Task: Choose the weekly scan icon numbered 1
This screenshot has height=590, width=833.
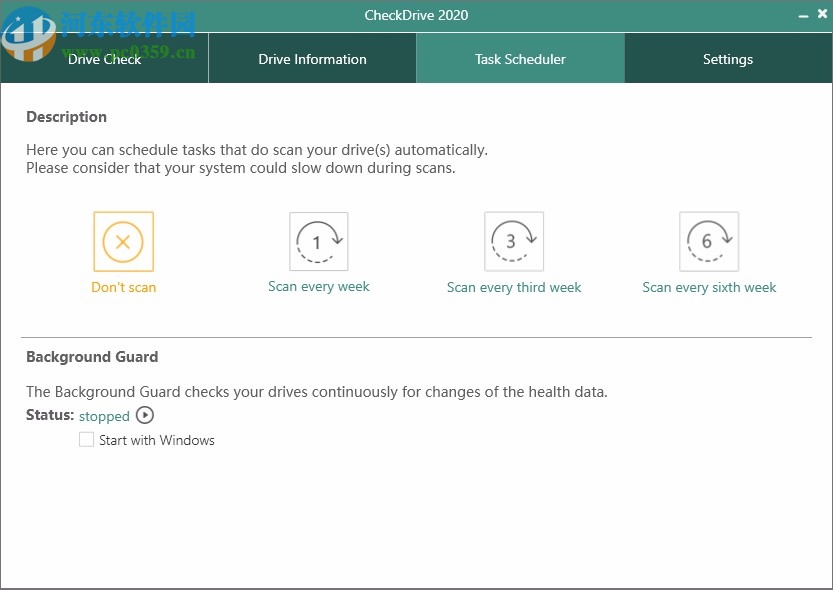Action: click(x=319, y=242)
